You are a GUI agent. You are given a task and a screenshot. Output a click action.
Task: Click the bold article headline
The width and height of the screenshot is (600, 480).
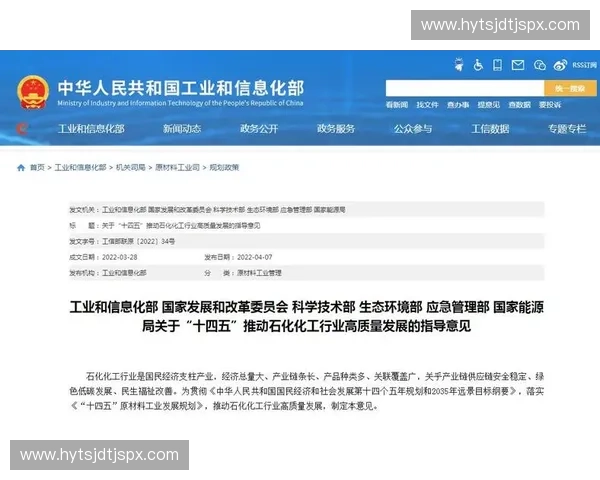(x=307, y=317)
